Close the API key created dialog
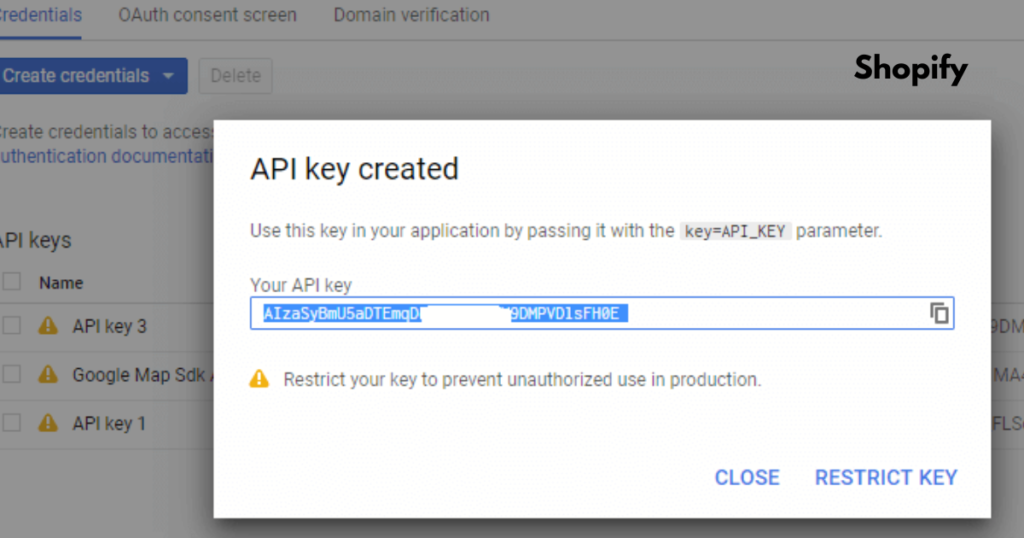The image size is (1024, 538). 747,477
